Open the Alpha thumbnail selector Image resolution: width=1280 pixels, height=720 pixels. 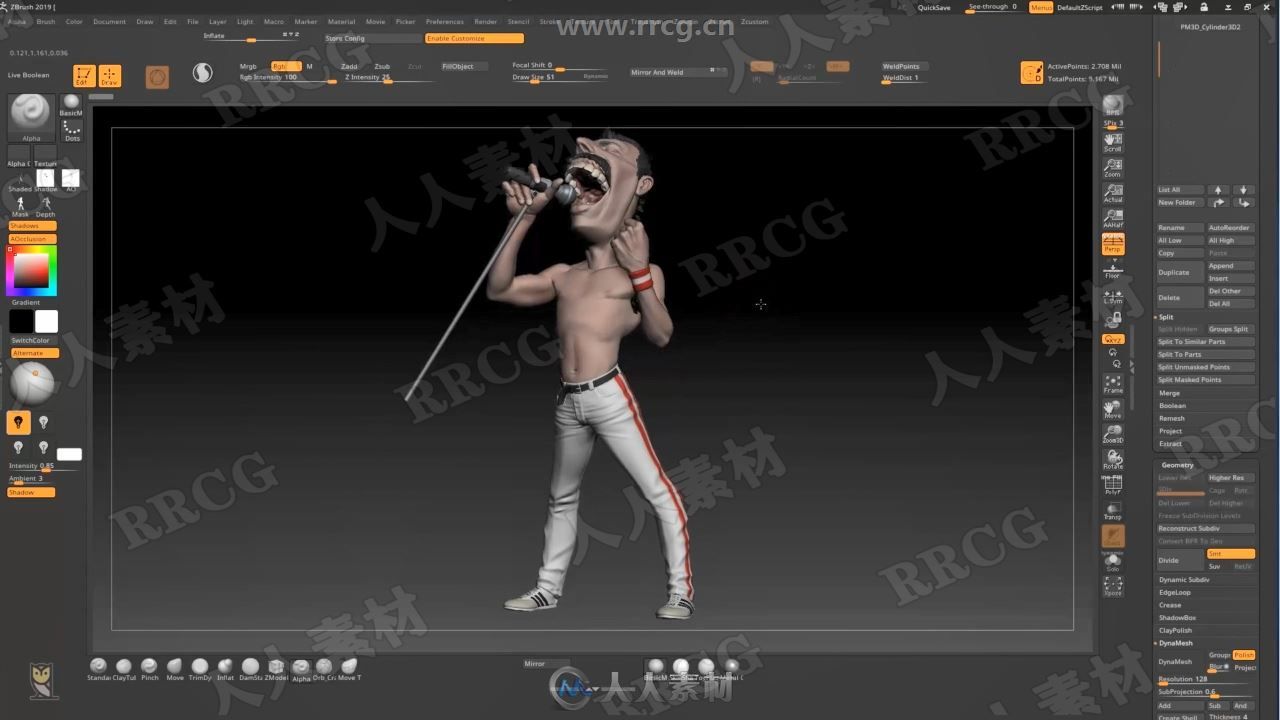pos(31,117)
